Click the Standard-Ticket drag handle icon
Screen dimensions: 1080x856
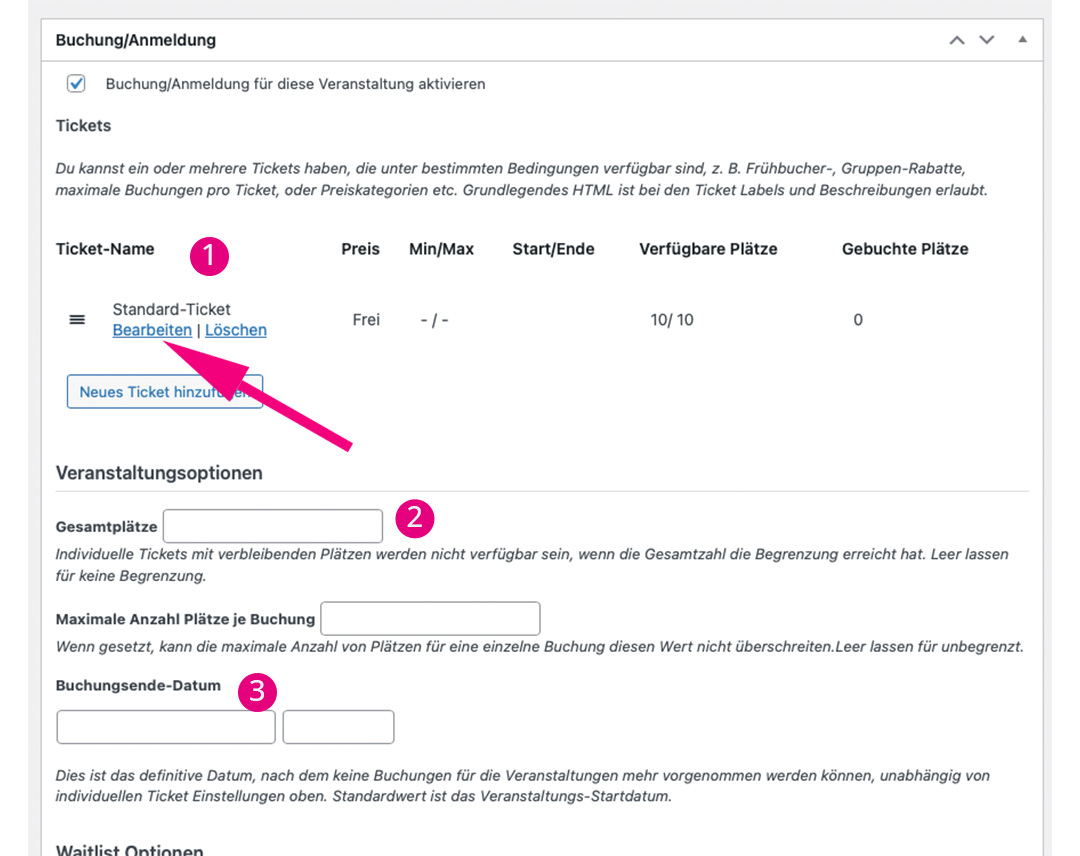tap(77, 320)
